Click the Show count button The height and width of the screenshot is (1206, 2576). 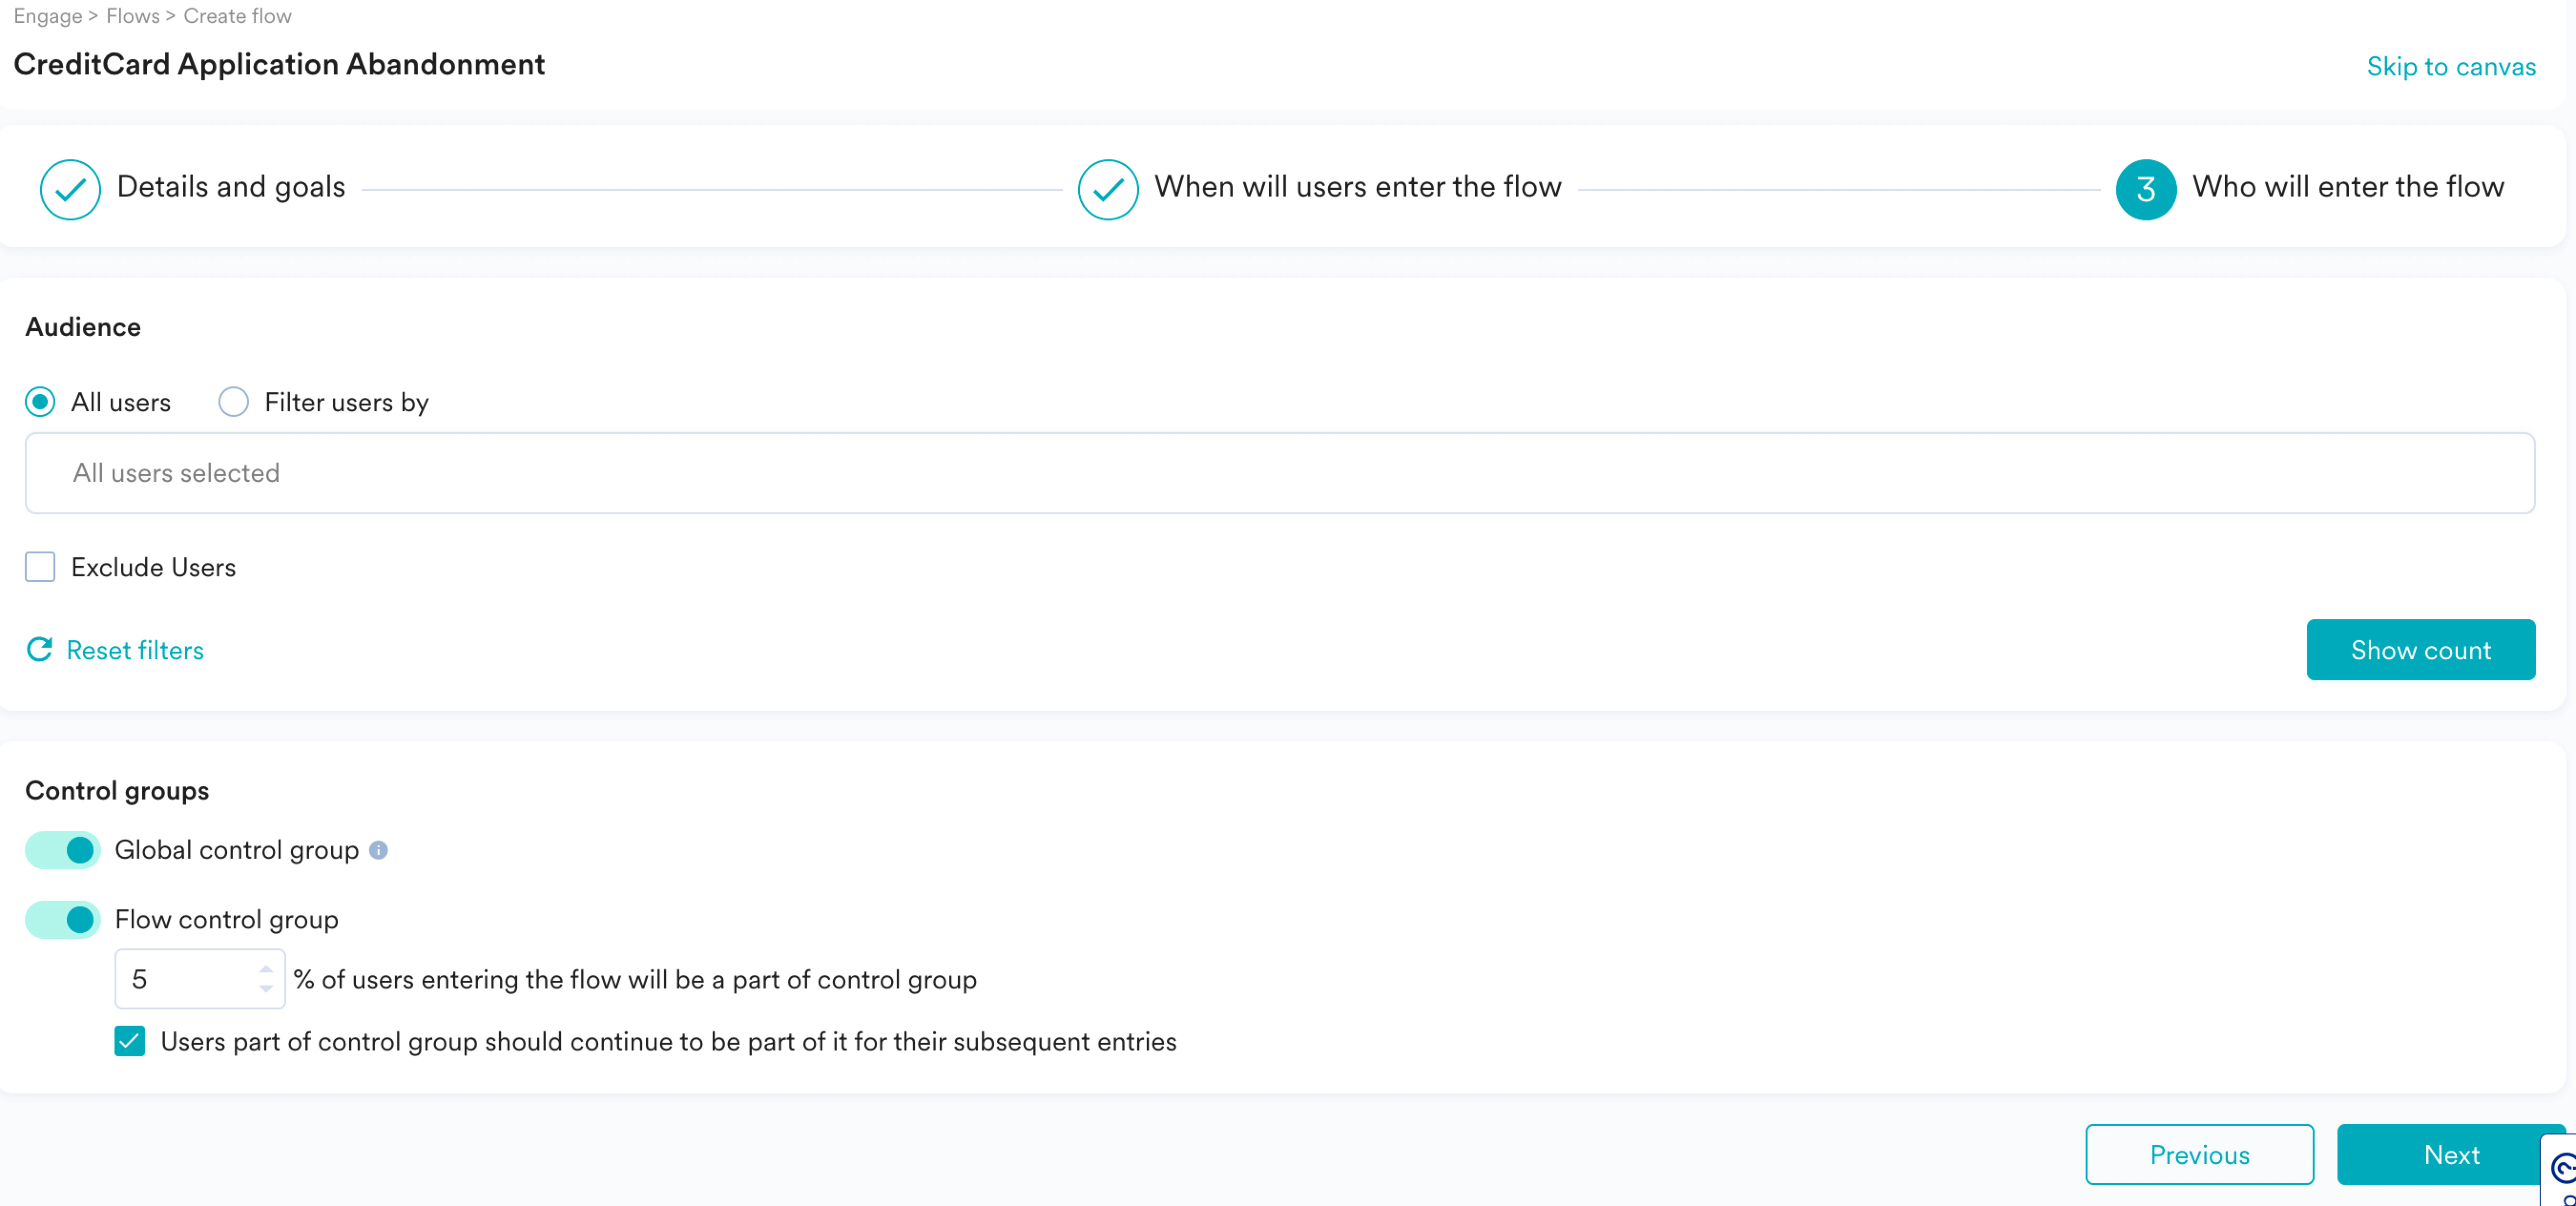click(x=2420, y=650)
